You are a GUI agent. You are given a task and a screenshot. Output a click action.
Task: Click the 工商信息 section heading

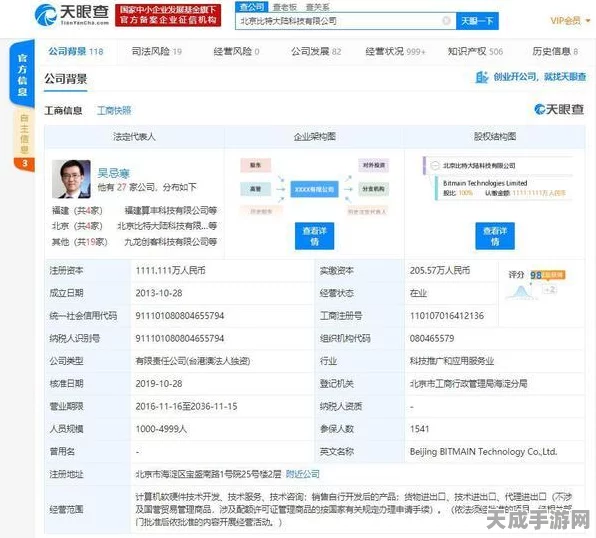[x=63, y=111]
